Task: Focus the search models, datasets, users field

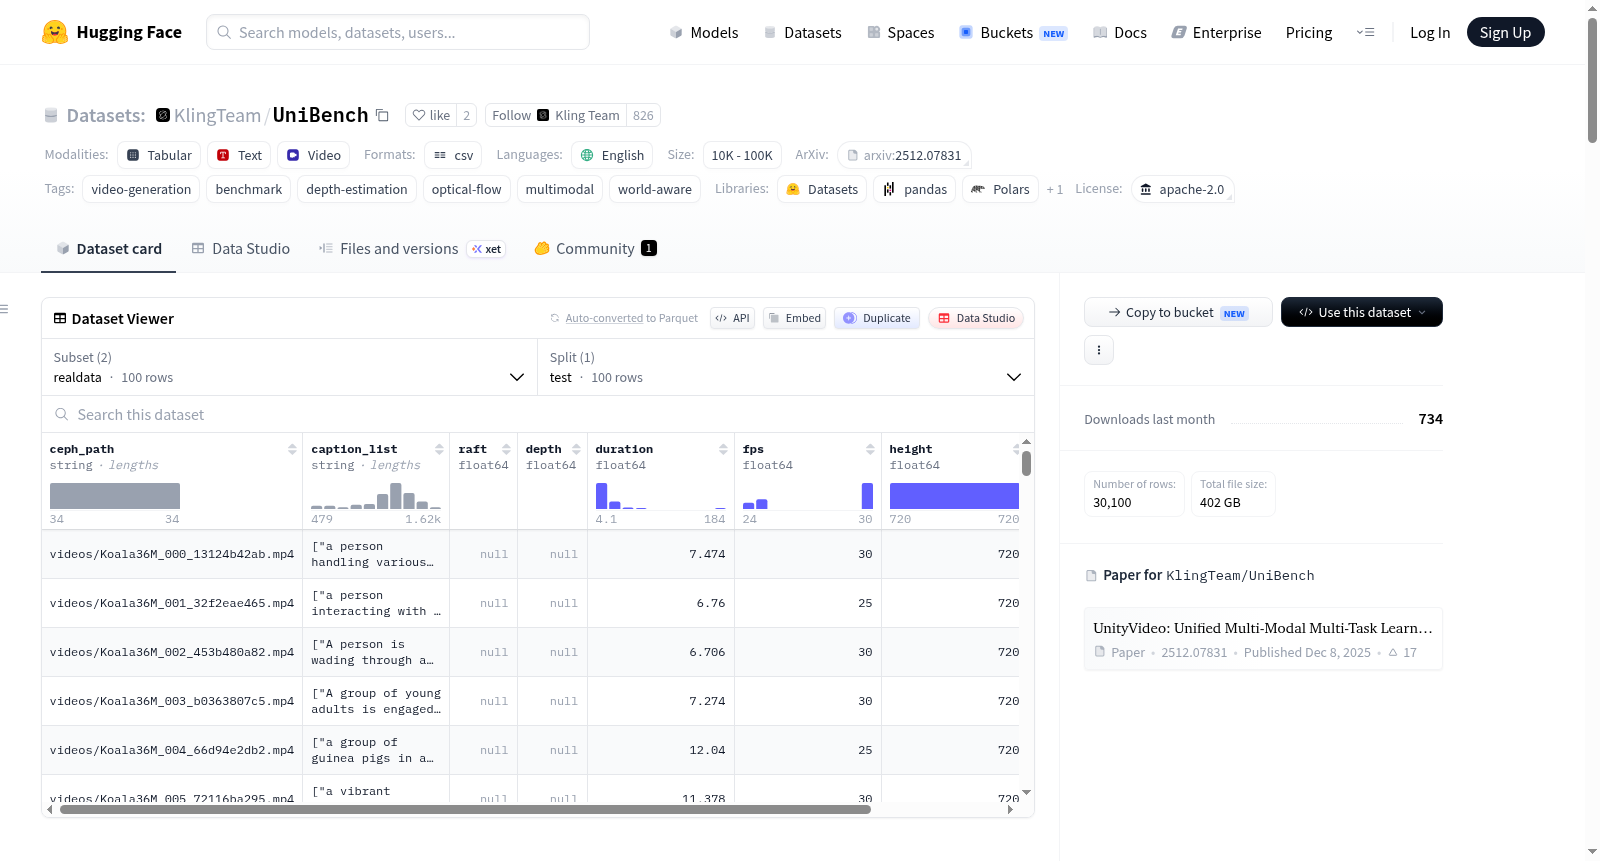Action: 398,32
